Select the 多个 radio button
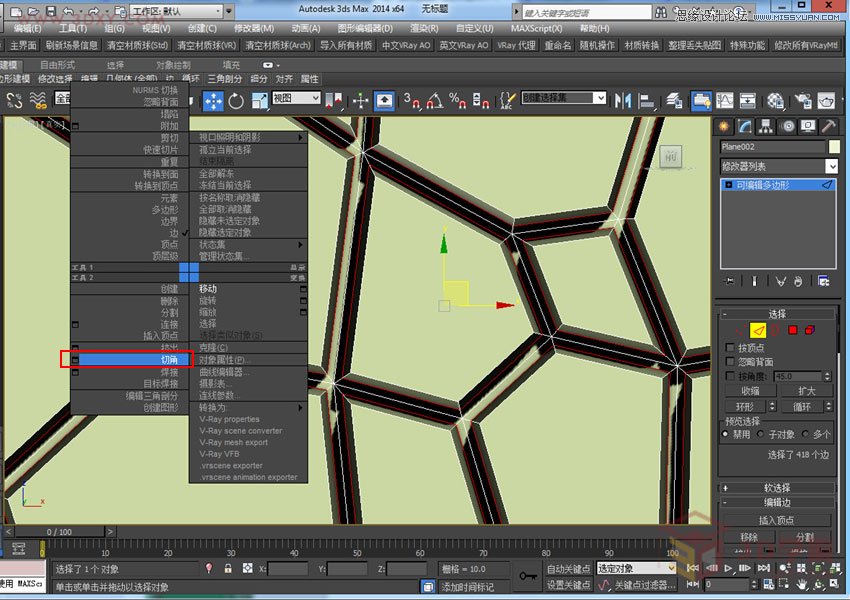Screen dimensions: 850x600 pyautogui.click(x=805, y=434)
